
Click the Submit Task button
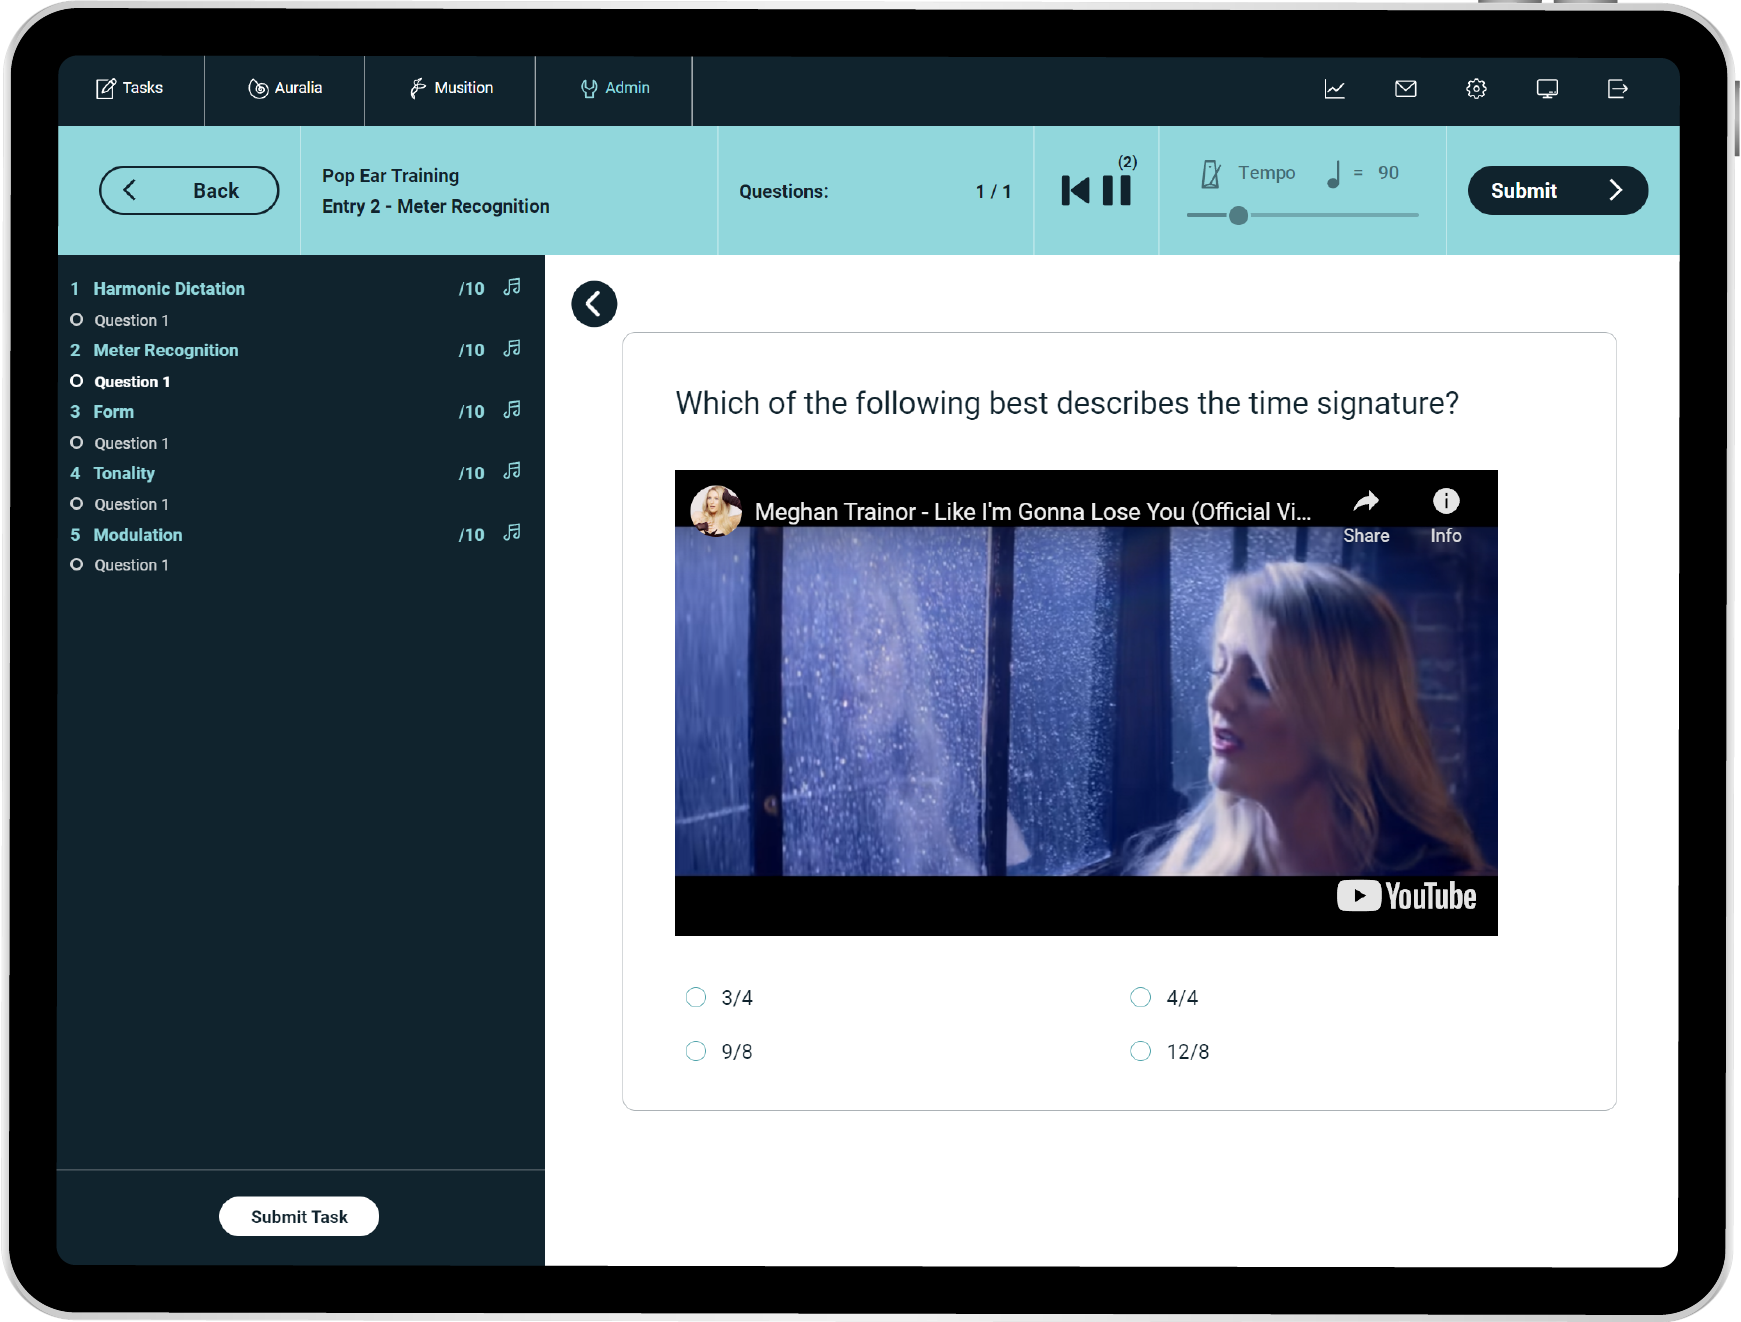click(298, 1216)
